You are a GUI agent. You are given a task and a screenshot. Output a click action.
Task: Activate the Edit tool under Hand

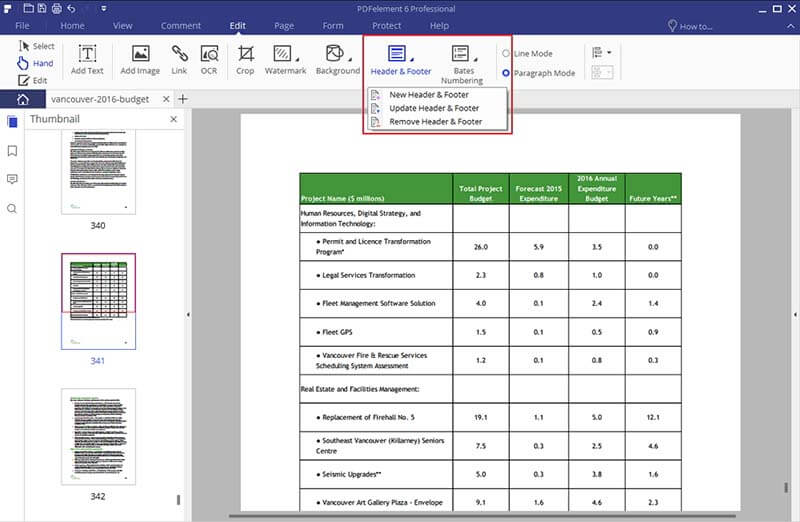click(33, 80)
